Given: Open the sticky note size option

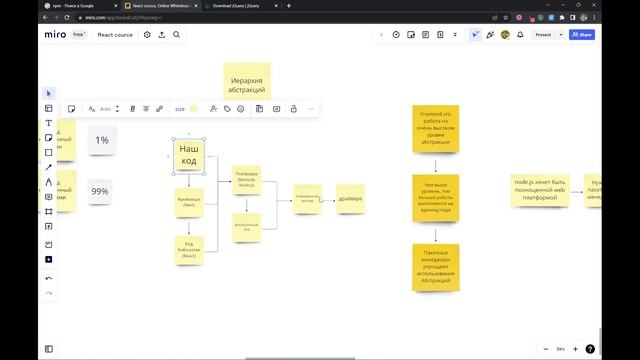Looking at the screenshot, I should [x=180, y=109].
